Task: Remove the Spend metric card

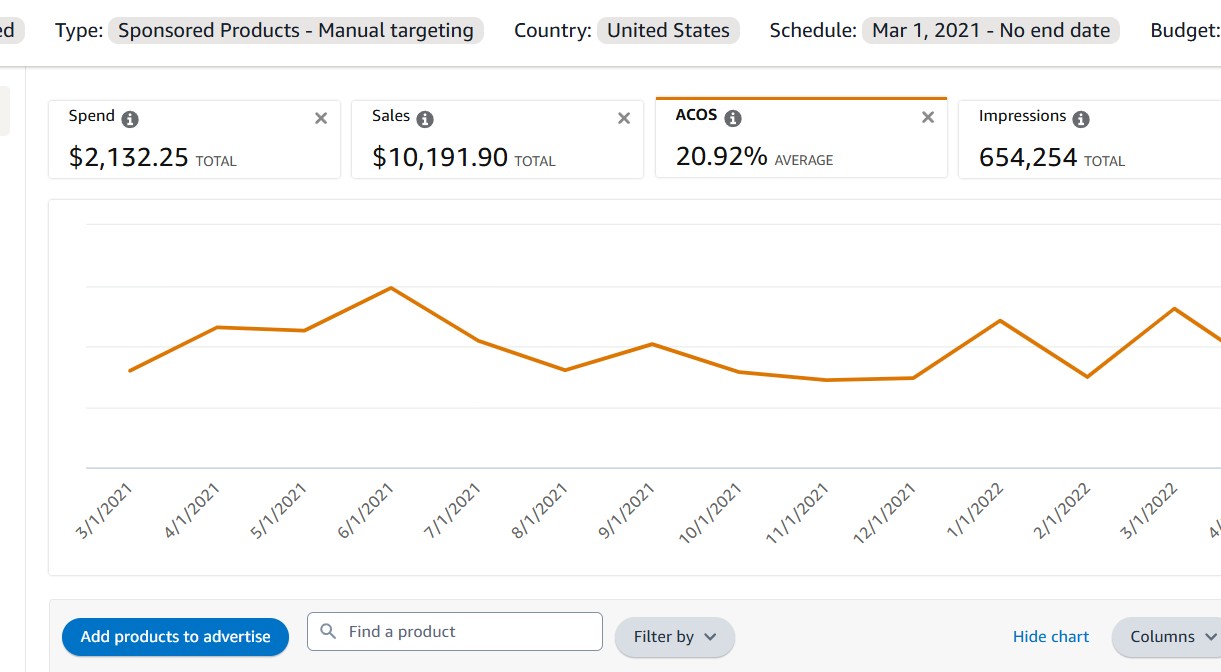Action: [x=321, y=118]
